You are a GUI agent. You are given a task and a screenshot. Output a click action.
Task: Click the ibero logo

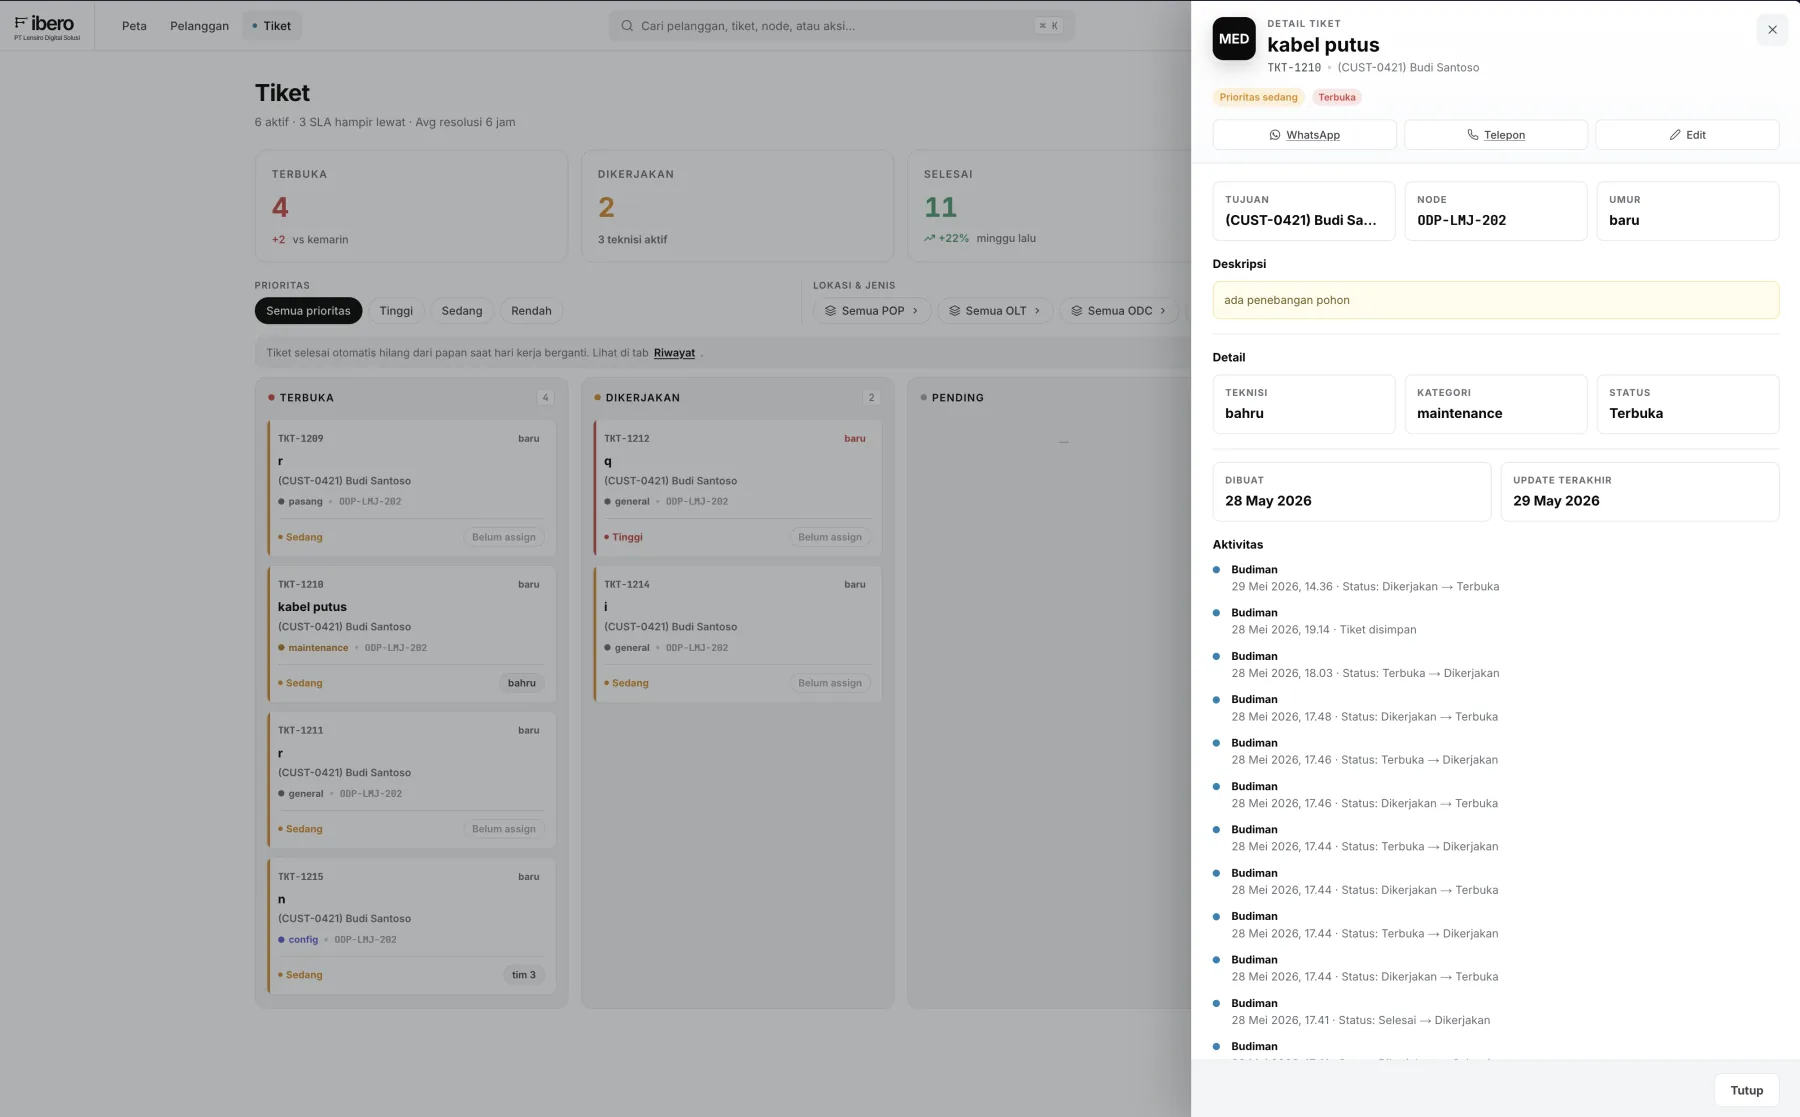[x=47, y=26]
